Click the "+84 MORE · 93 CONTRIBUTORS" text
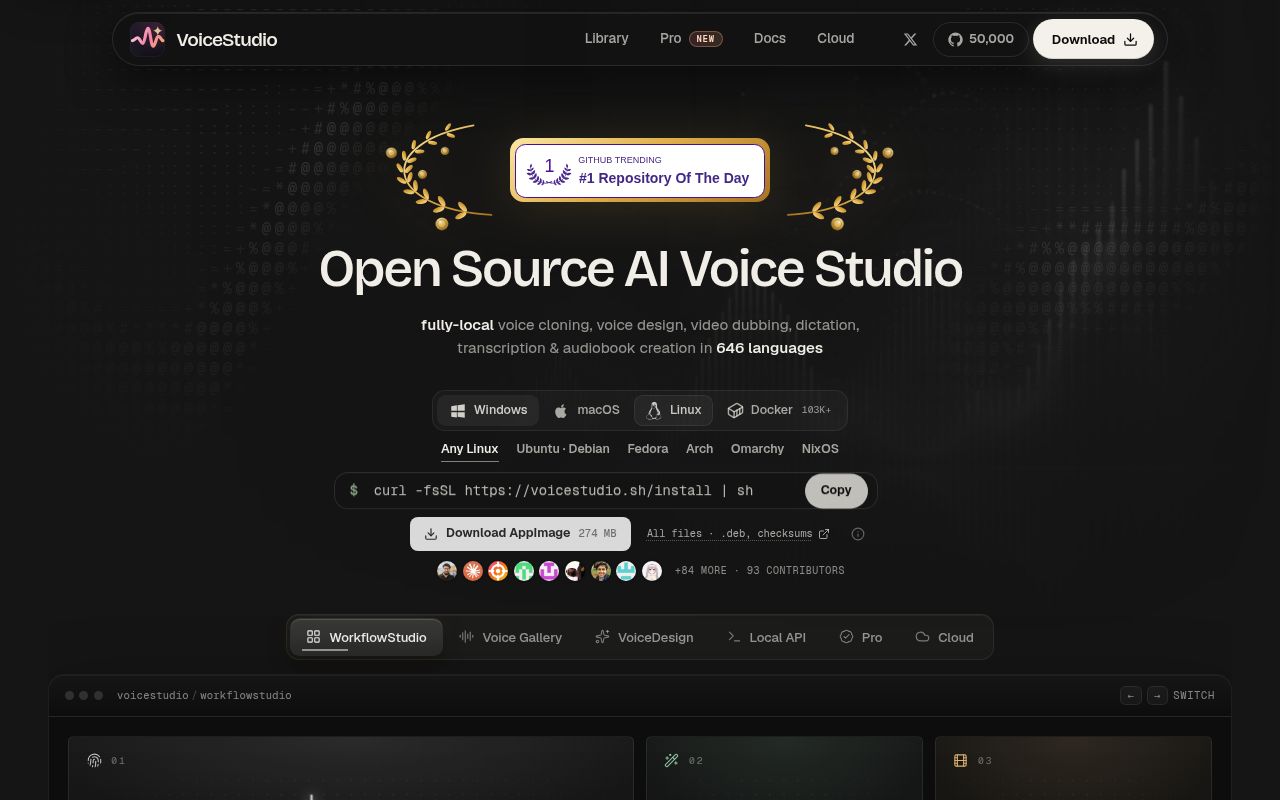This screenshot has height=800, width=1280. click(x=760, y=571)
